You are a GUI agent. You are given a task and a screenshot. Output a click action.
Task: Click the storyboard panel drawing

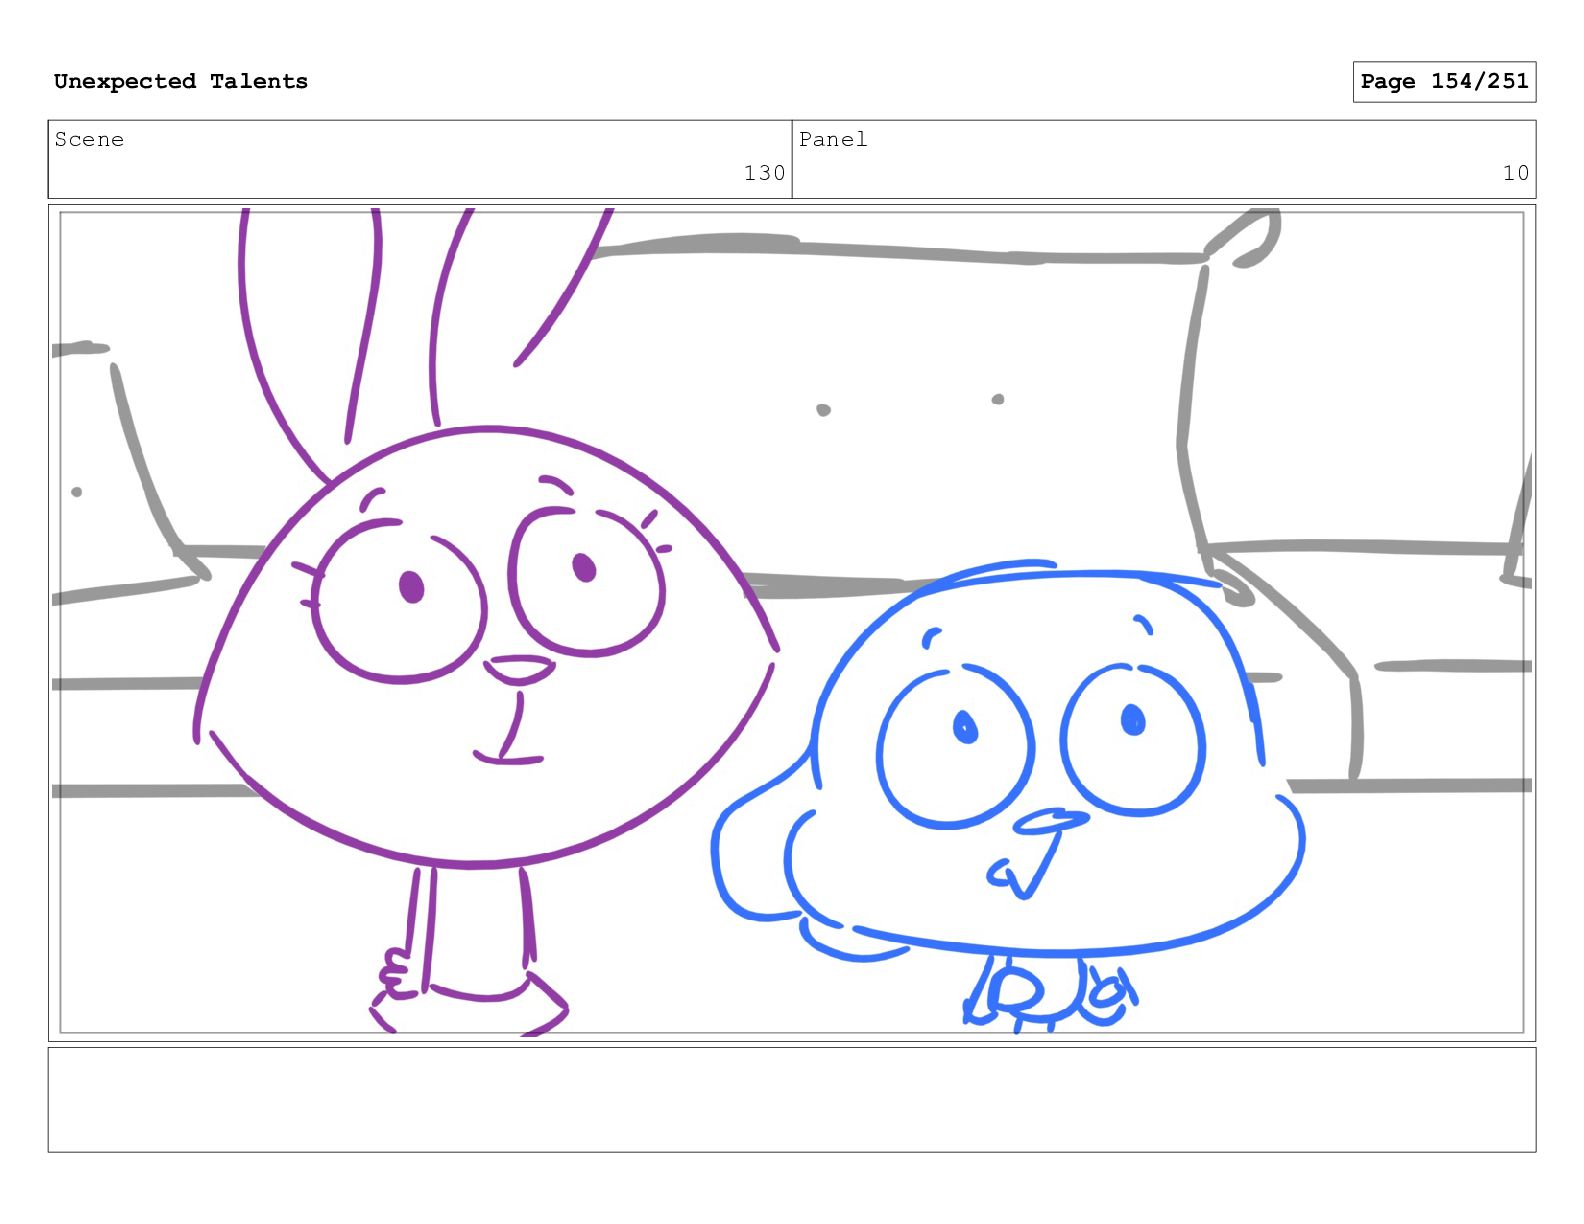(x=792, y=623)
